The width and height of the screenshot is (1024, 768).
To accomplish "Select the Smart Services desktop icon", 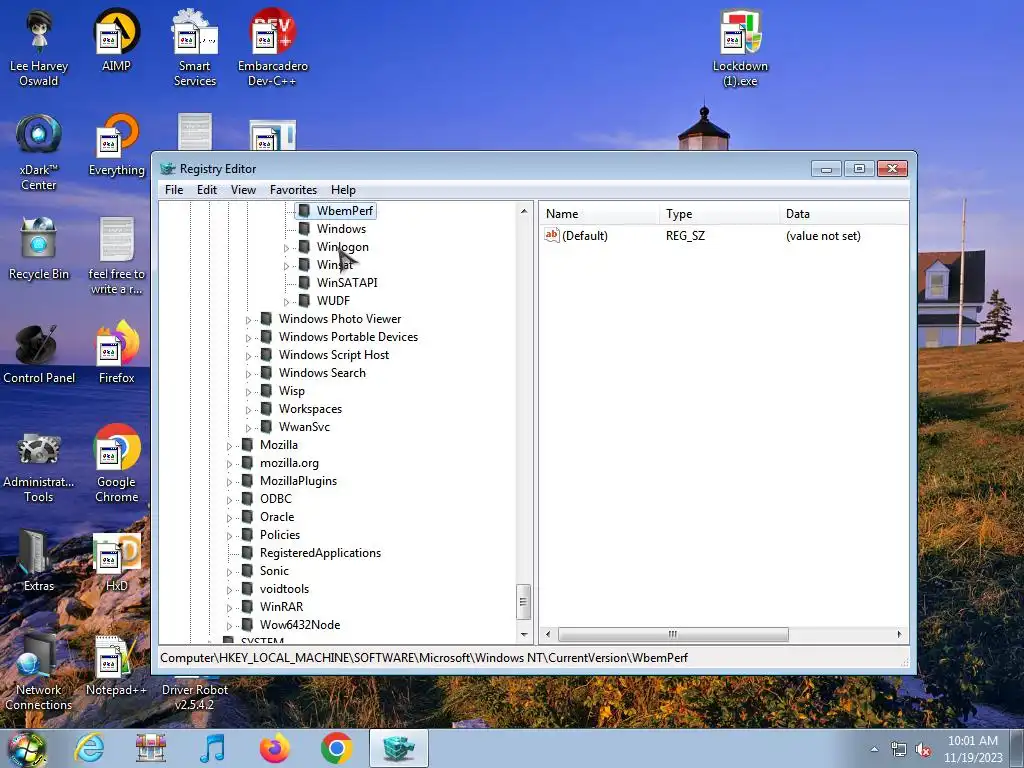I will tap(195, 48).
